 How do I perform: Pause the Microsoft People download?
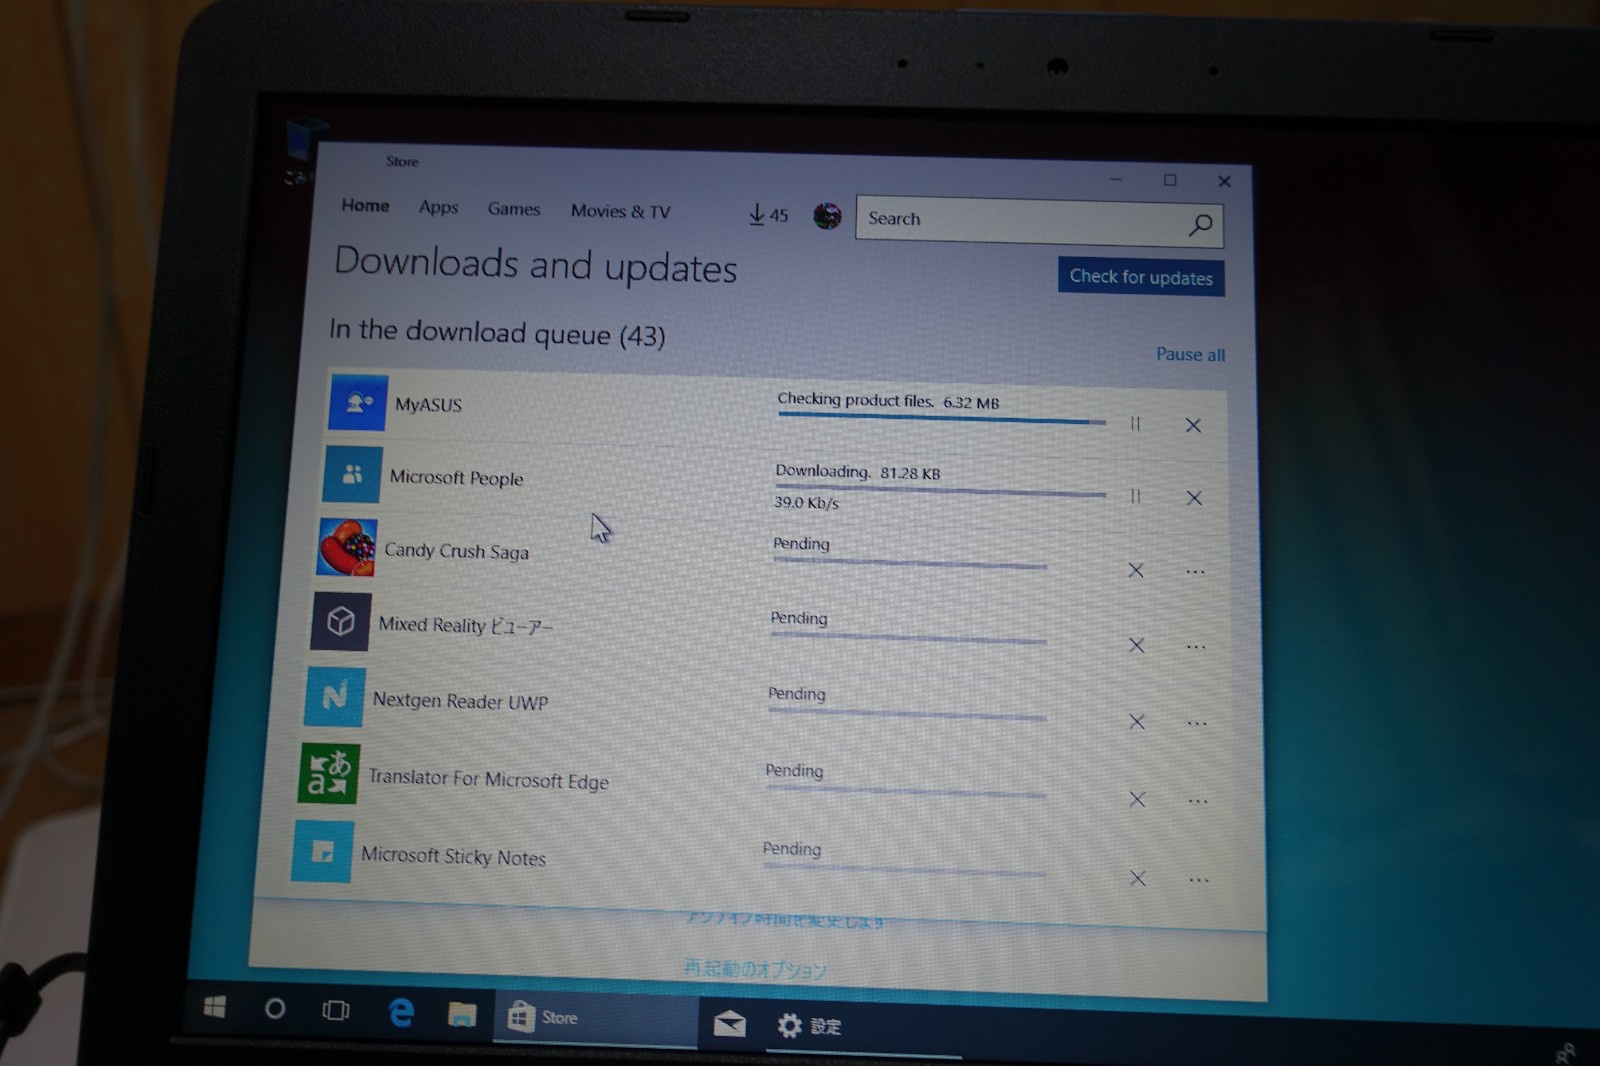click(1135, 496)
